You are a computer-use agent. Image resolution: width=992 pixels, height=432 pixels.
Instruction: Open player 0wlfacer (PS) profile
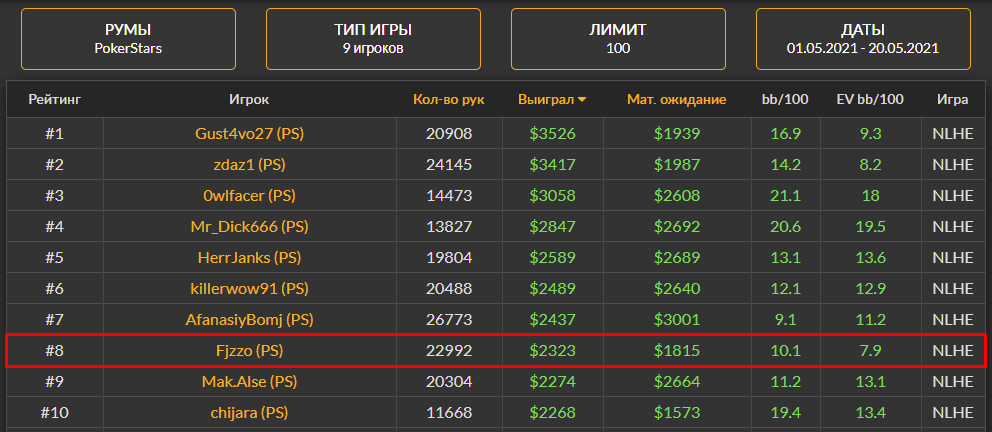249,195
